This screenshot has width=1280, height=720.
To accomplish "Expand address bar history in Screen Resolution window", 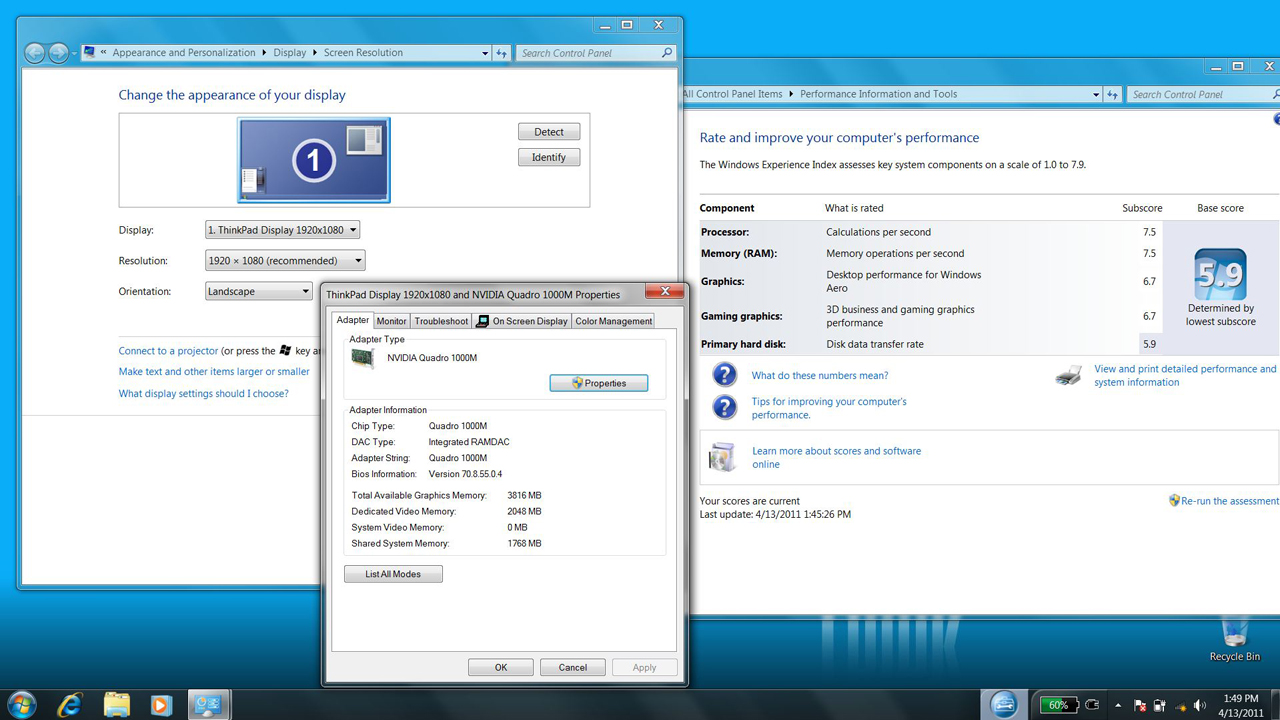I will tap(485, 53).
